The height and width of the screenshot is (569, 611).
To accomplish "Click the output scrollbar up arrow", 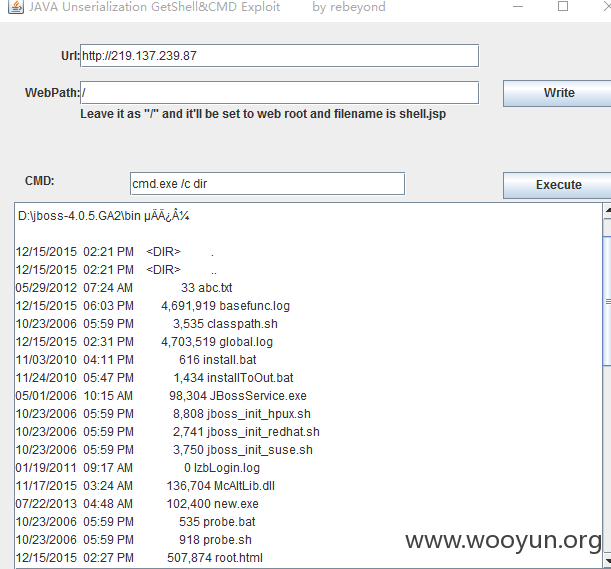I will [x=607, y=210].
